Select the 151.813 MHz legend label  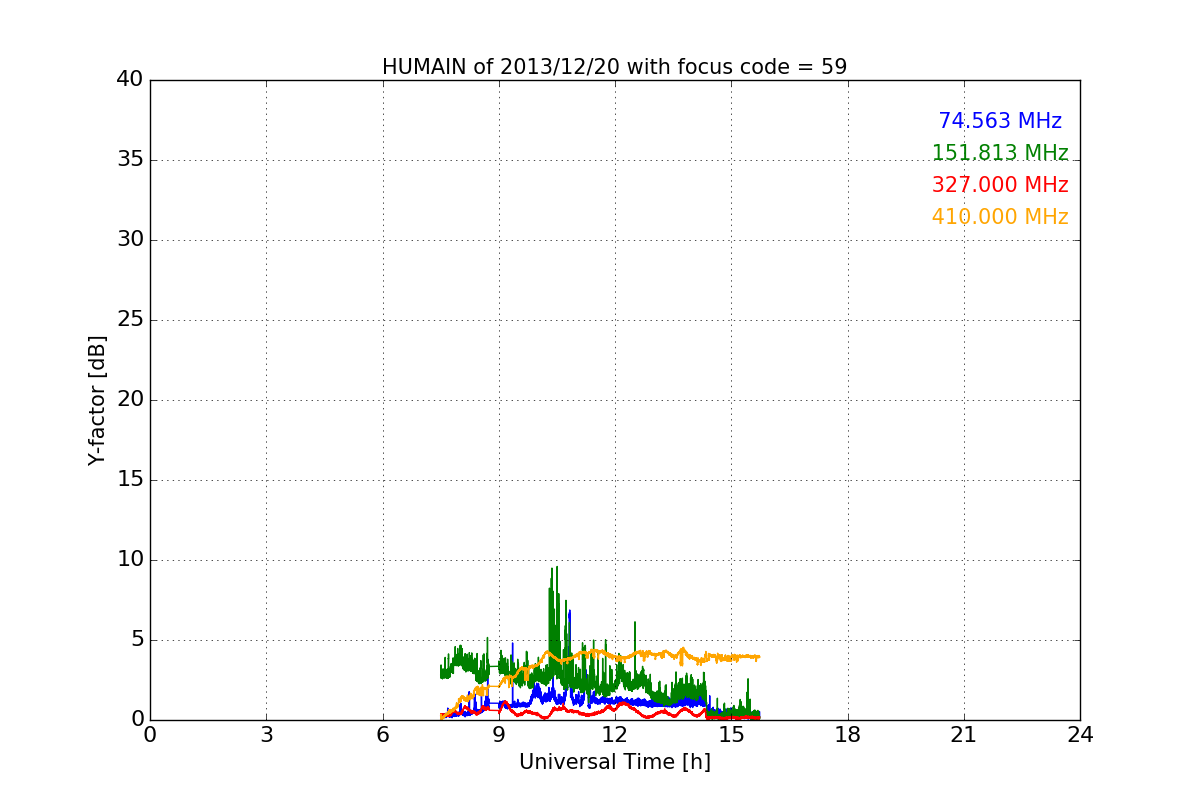tap(1000, 153)
